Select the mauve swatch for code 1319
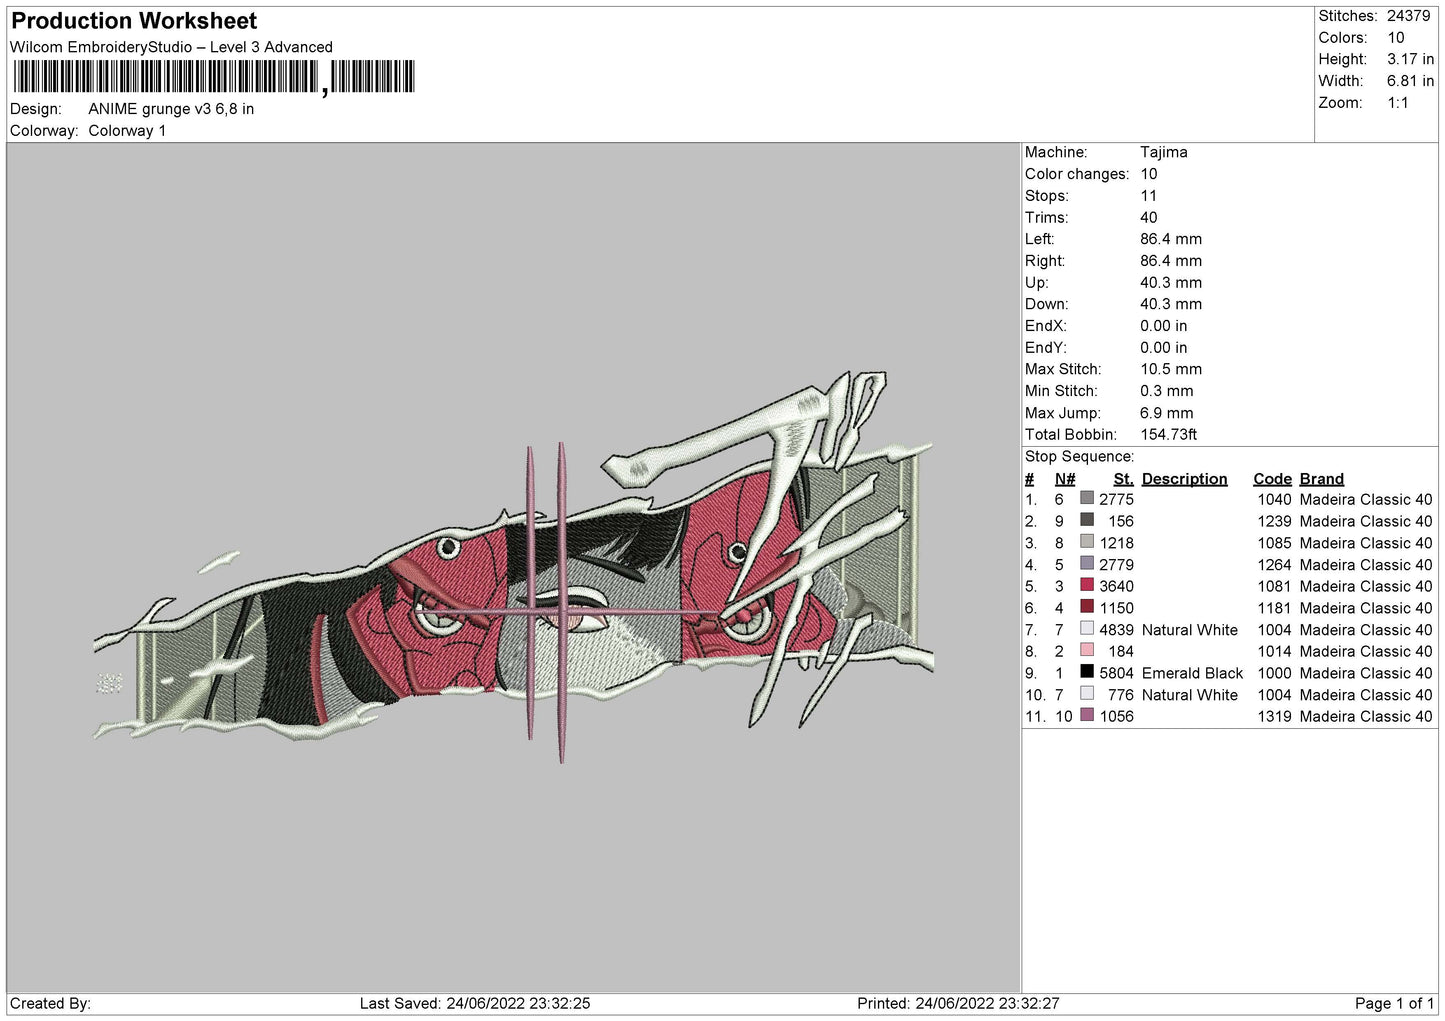Image resolution: width=1445 pixels, height=1021 pixels. (x=1087, y=716)
